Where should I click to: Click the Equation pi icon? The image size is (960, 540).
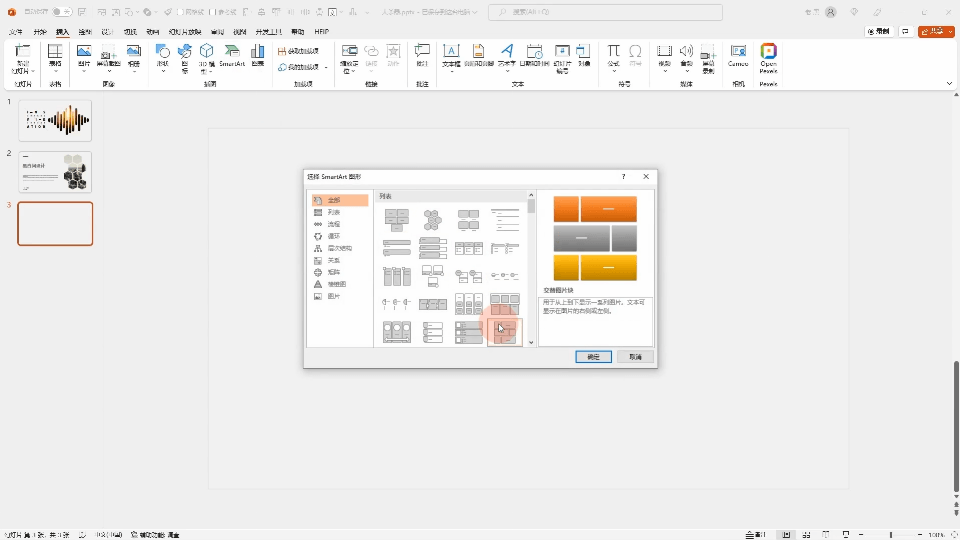613,51
